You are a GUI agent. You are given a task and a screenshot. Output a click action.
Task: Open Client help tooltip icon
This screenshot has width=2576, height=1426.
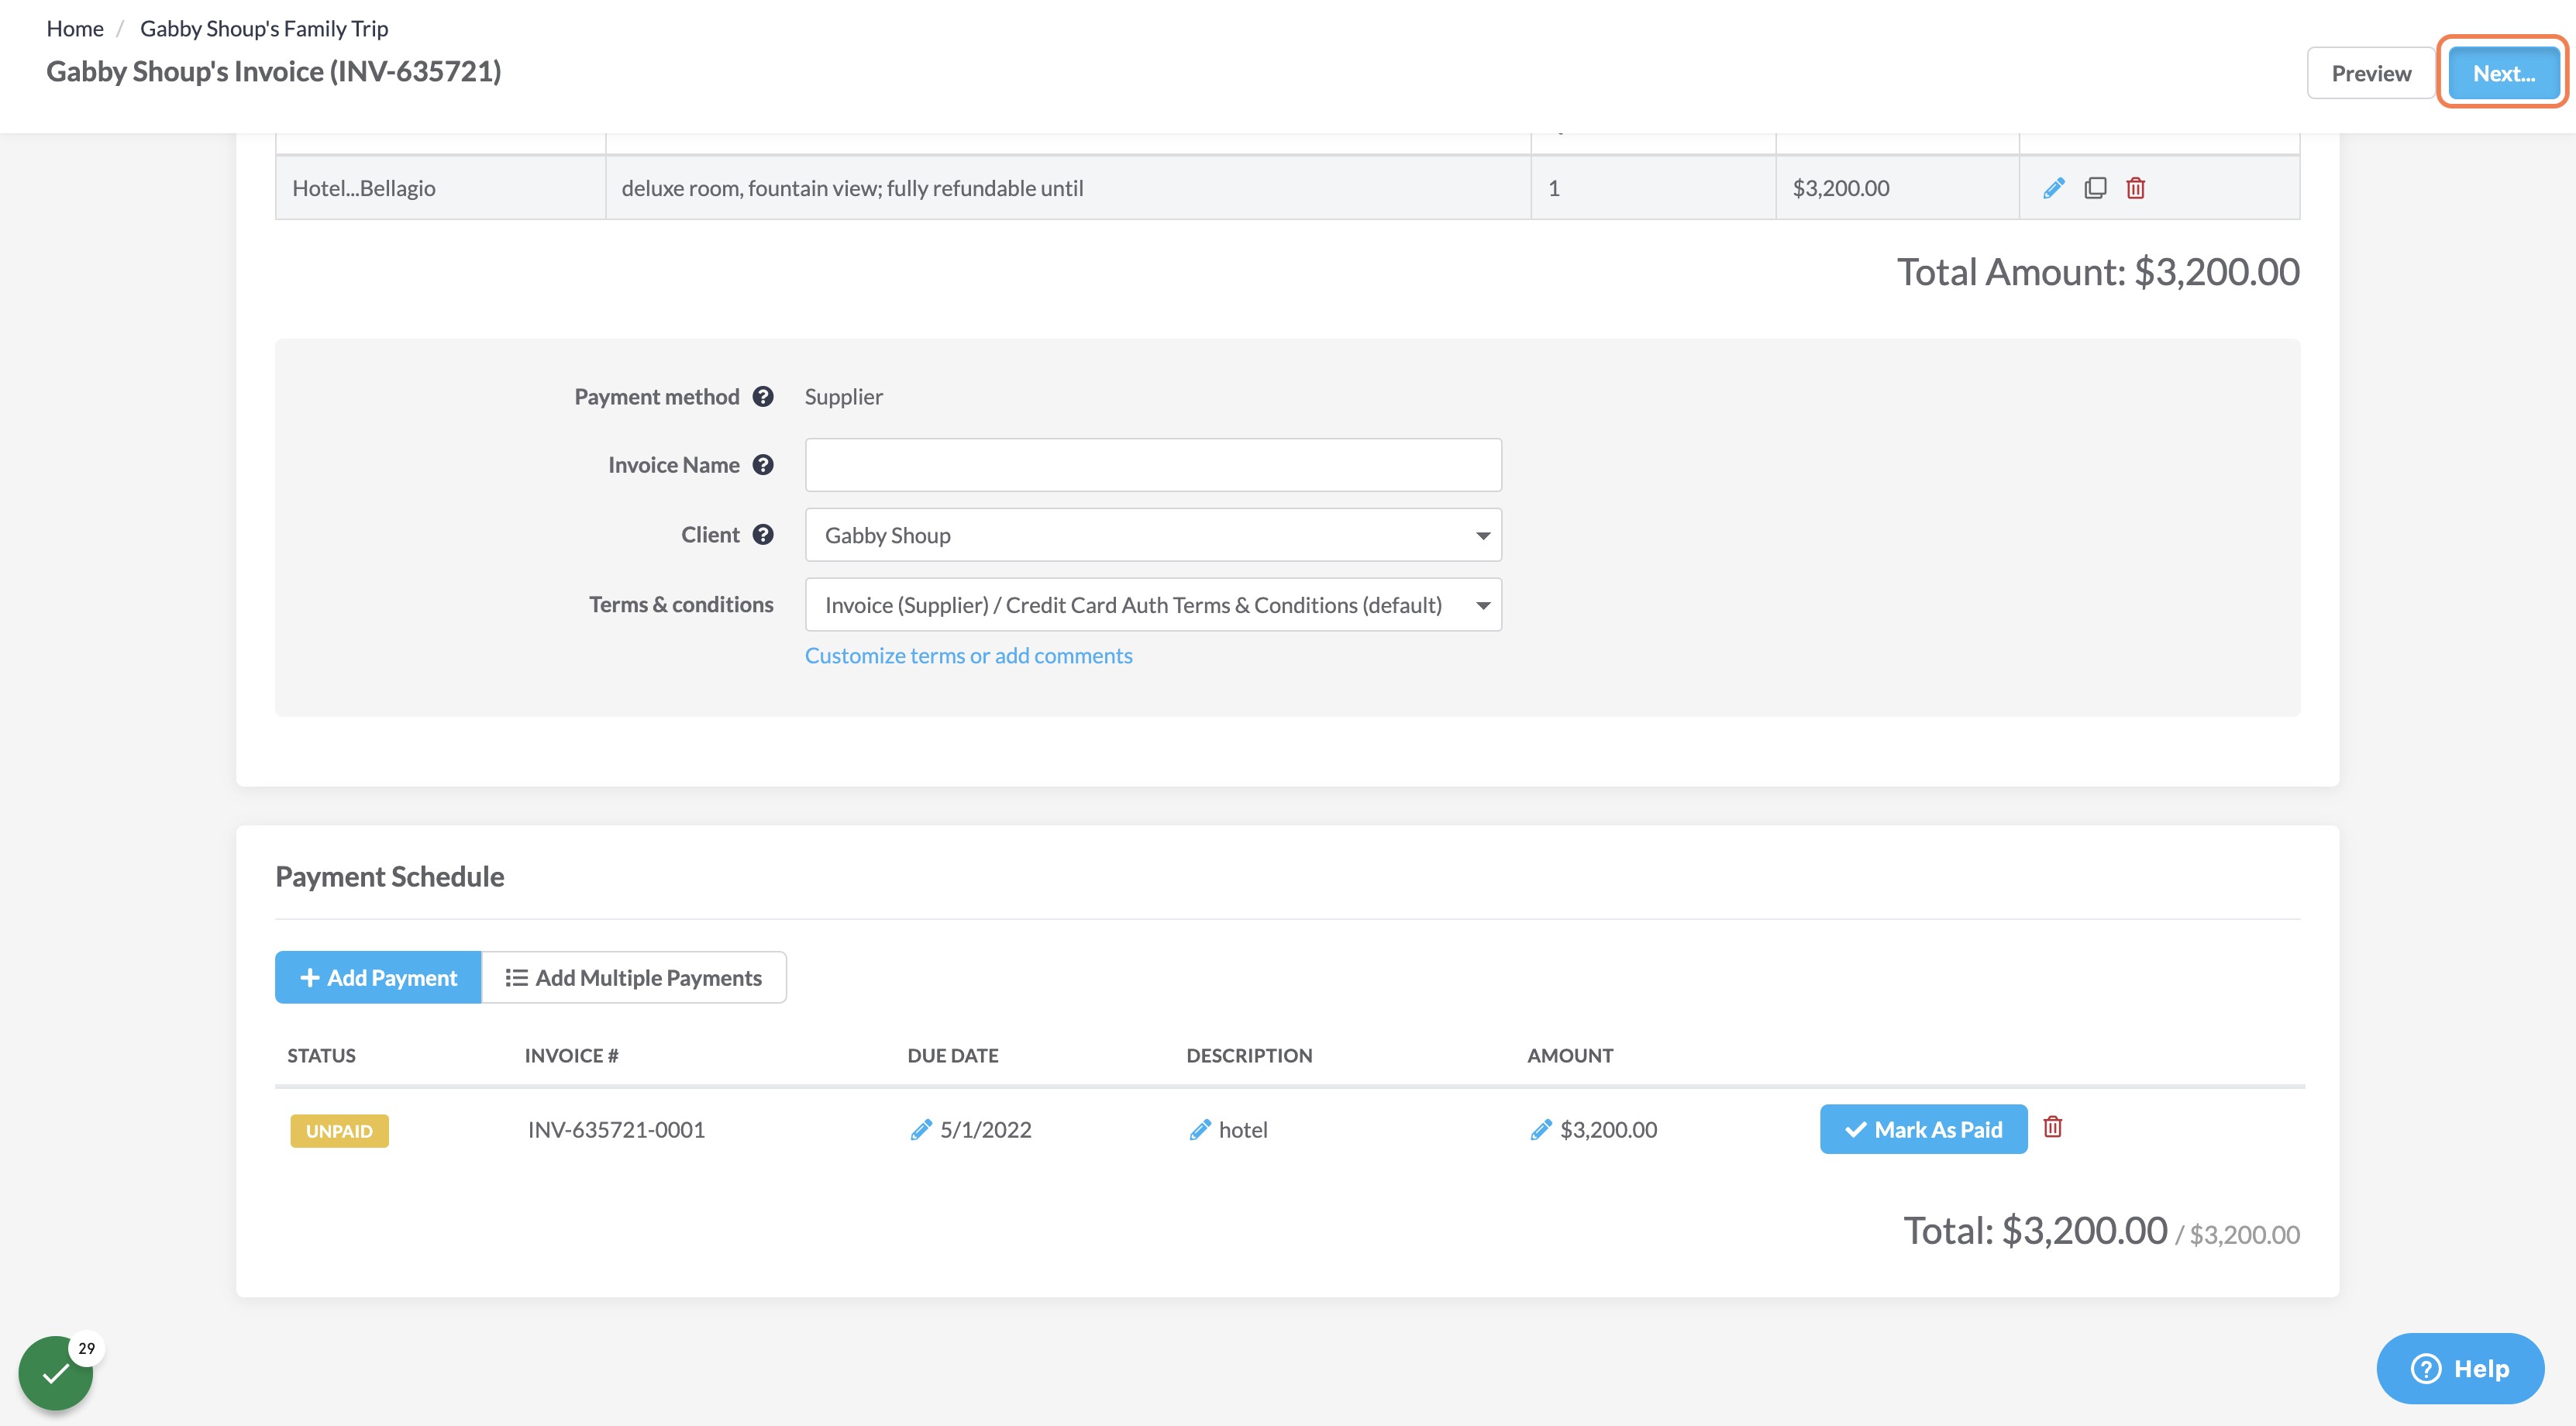click(x=763, y=535)
